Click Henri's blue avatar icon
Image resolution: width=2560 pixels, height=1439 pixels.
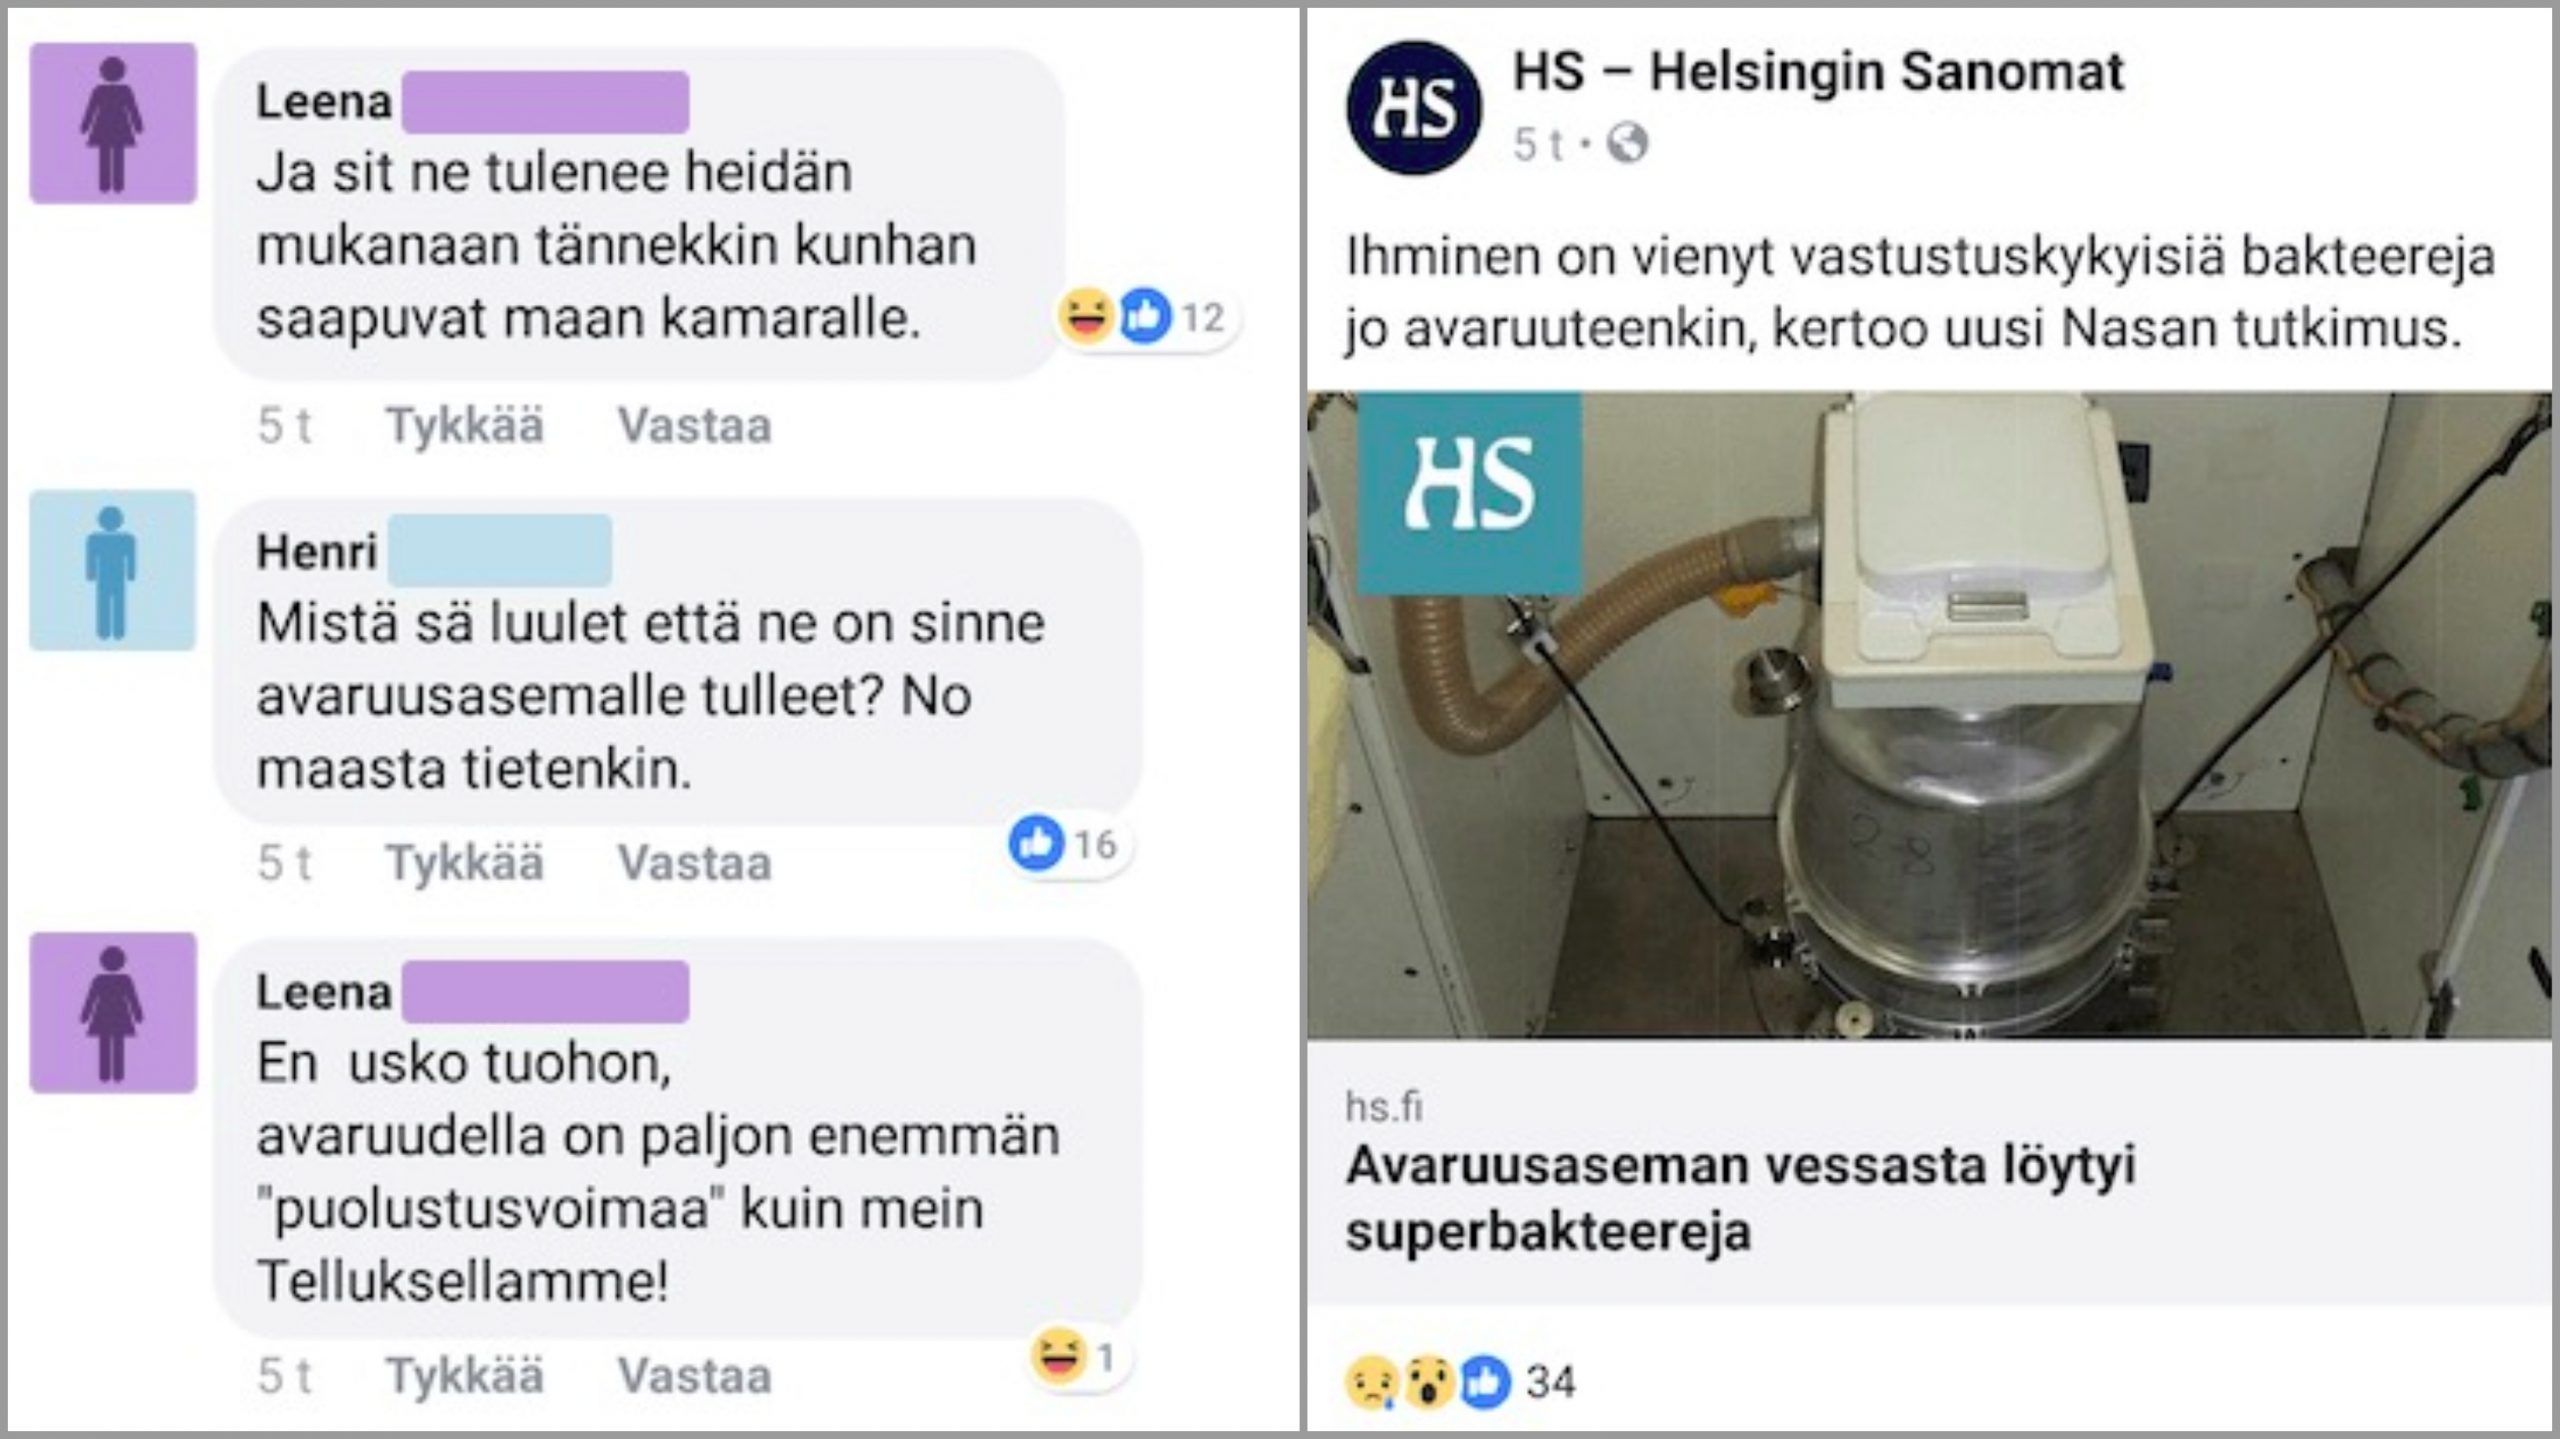[x=112, y=571]
